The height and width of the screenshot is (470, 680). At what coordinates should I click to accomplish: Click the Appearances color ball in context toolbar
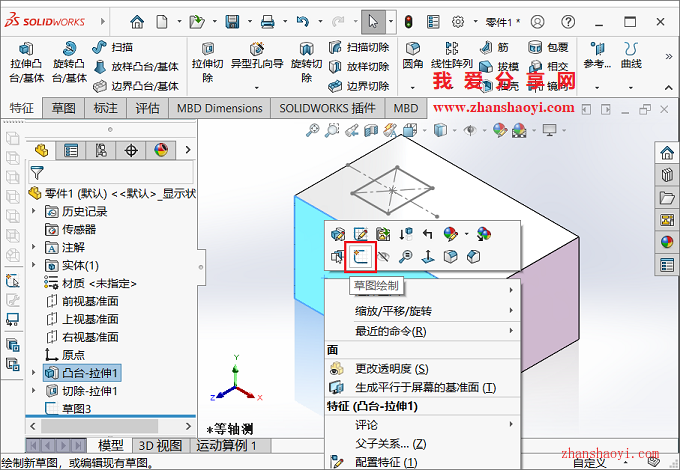click(x=451, y=234)
